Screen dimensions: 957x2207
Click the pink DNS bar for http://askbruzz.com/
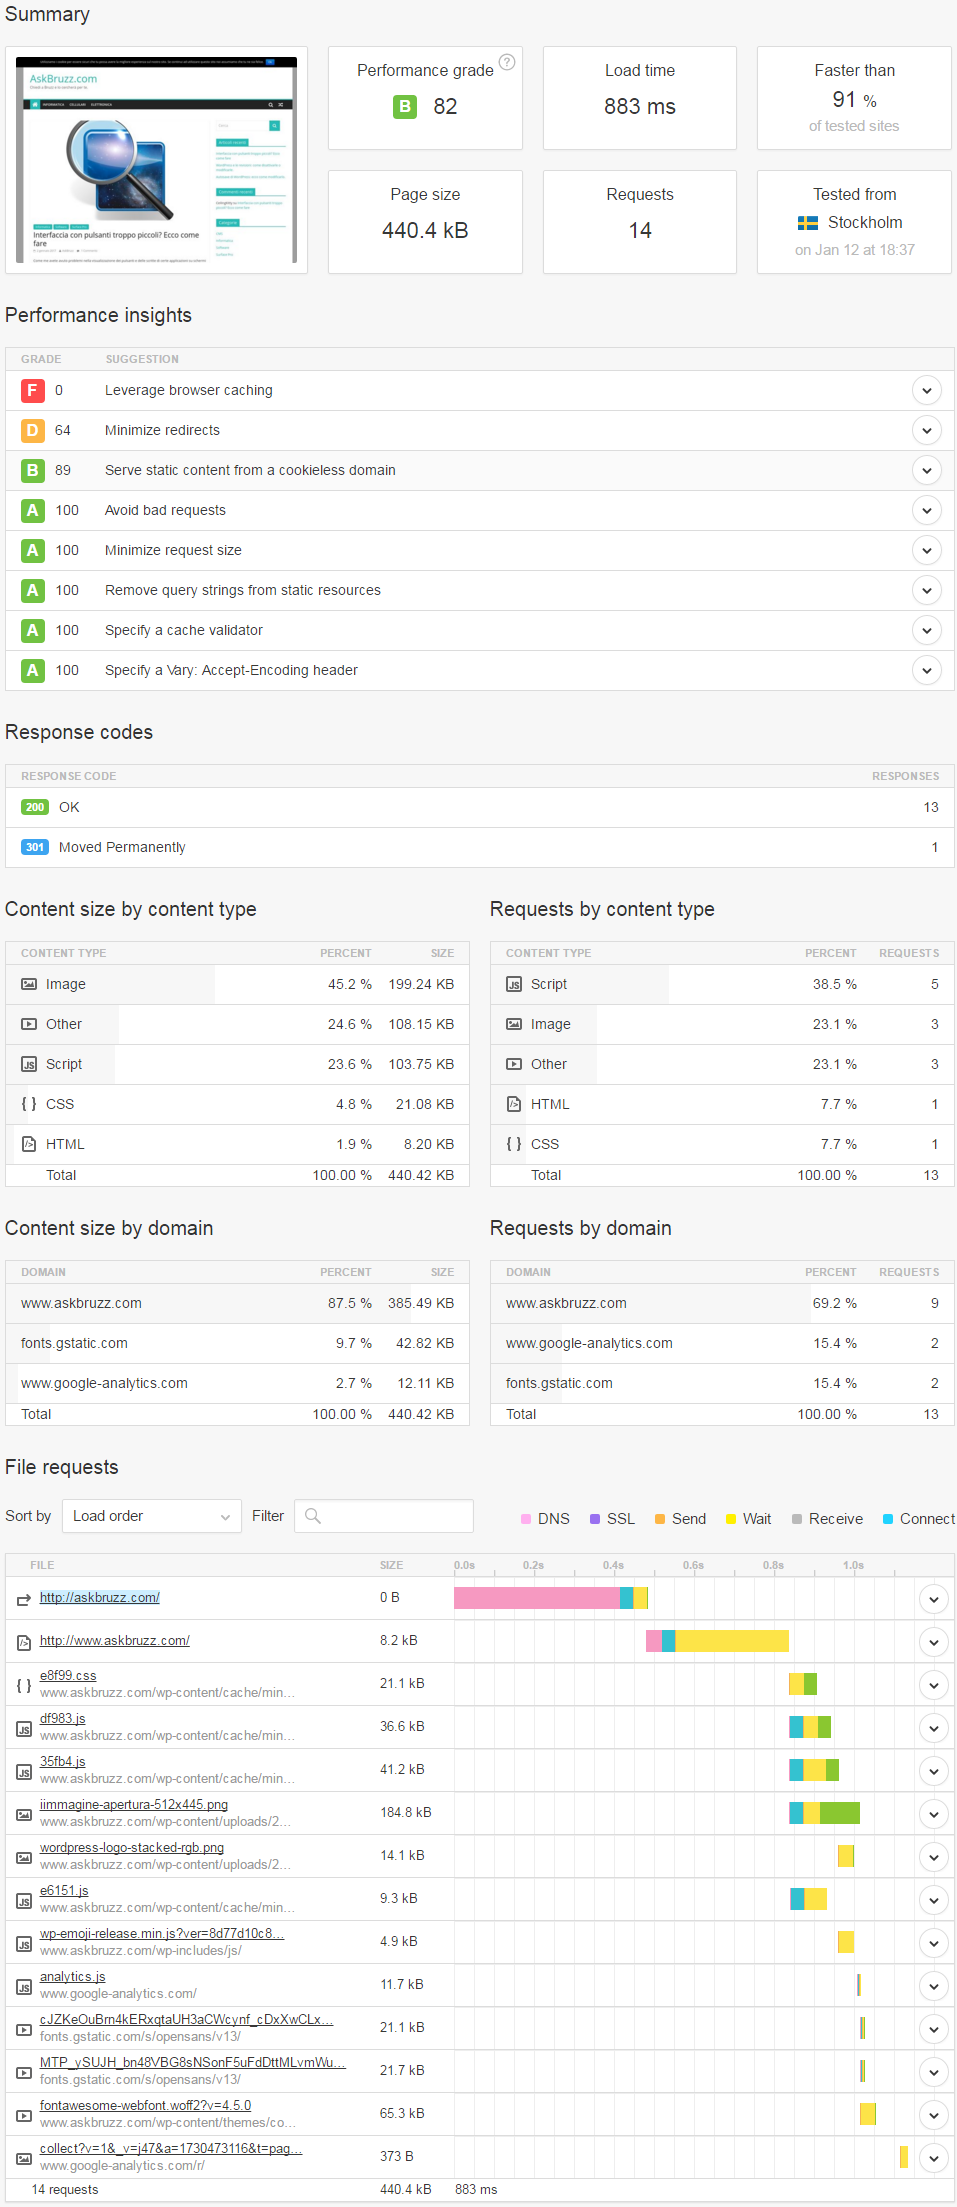coord(537,1598)
